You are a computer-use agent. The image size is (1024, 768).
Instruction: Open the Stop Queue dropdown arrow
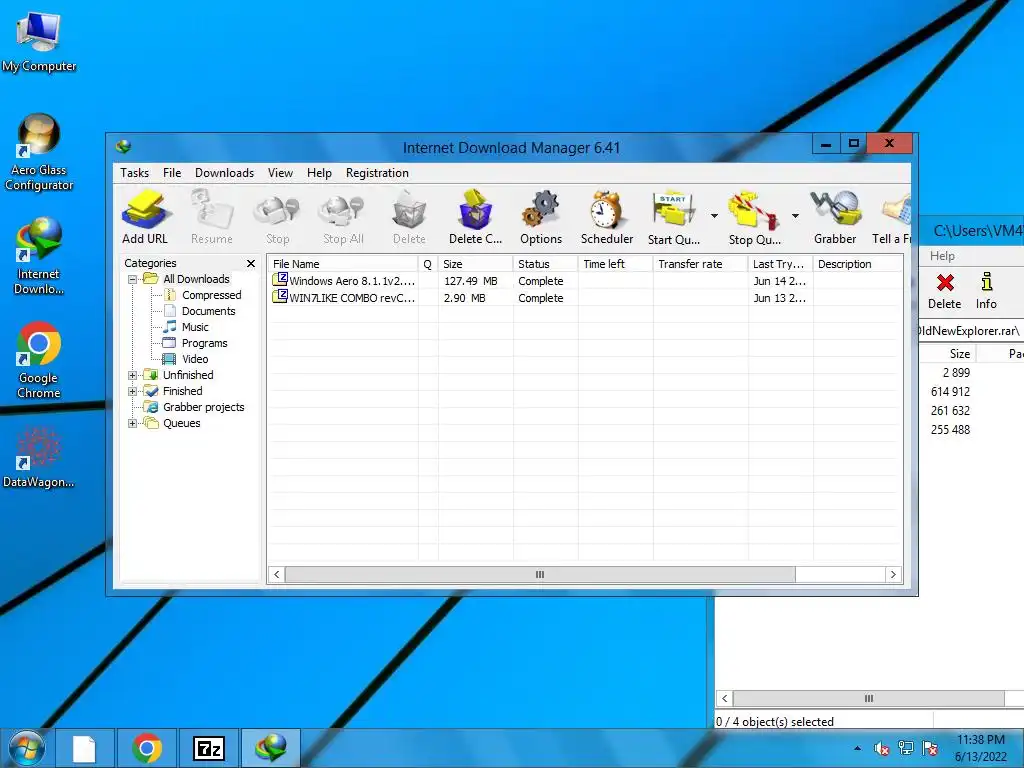(795, 216)
